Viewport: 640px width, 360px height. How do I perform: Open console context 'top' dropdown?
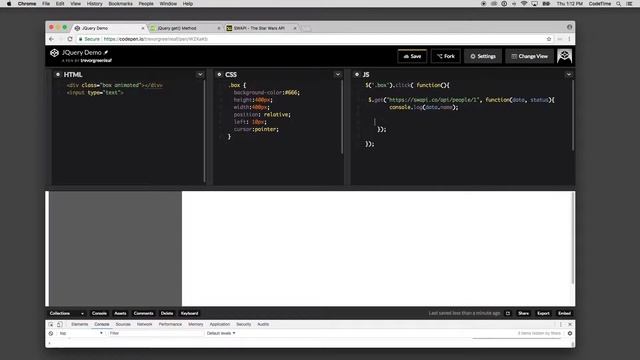click(x=81, y=333)
